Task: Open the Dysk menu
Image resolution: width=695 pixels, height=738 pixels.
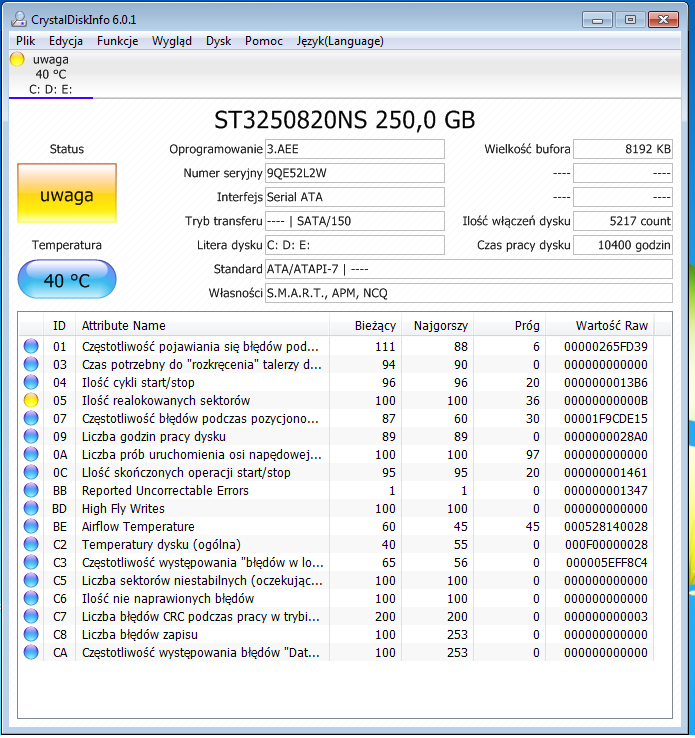Action: [218, 41]
